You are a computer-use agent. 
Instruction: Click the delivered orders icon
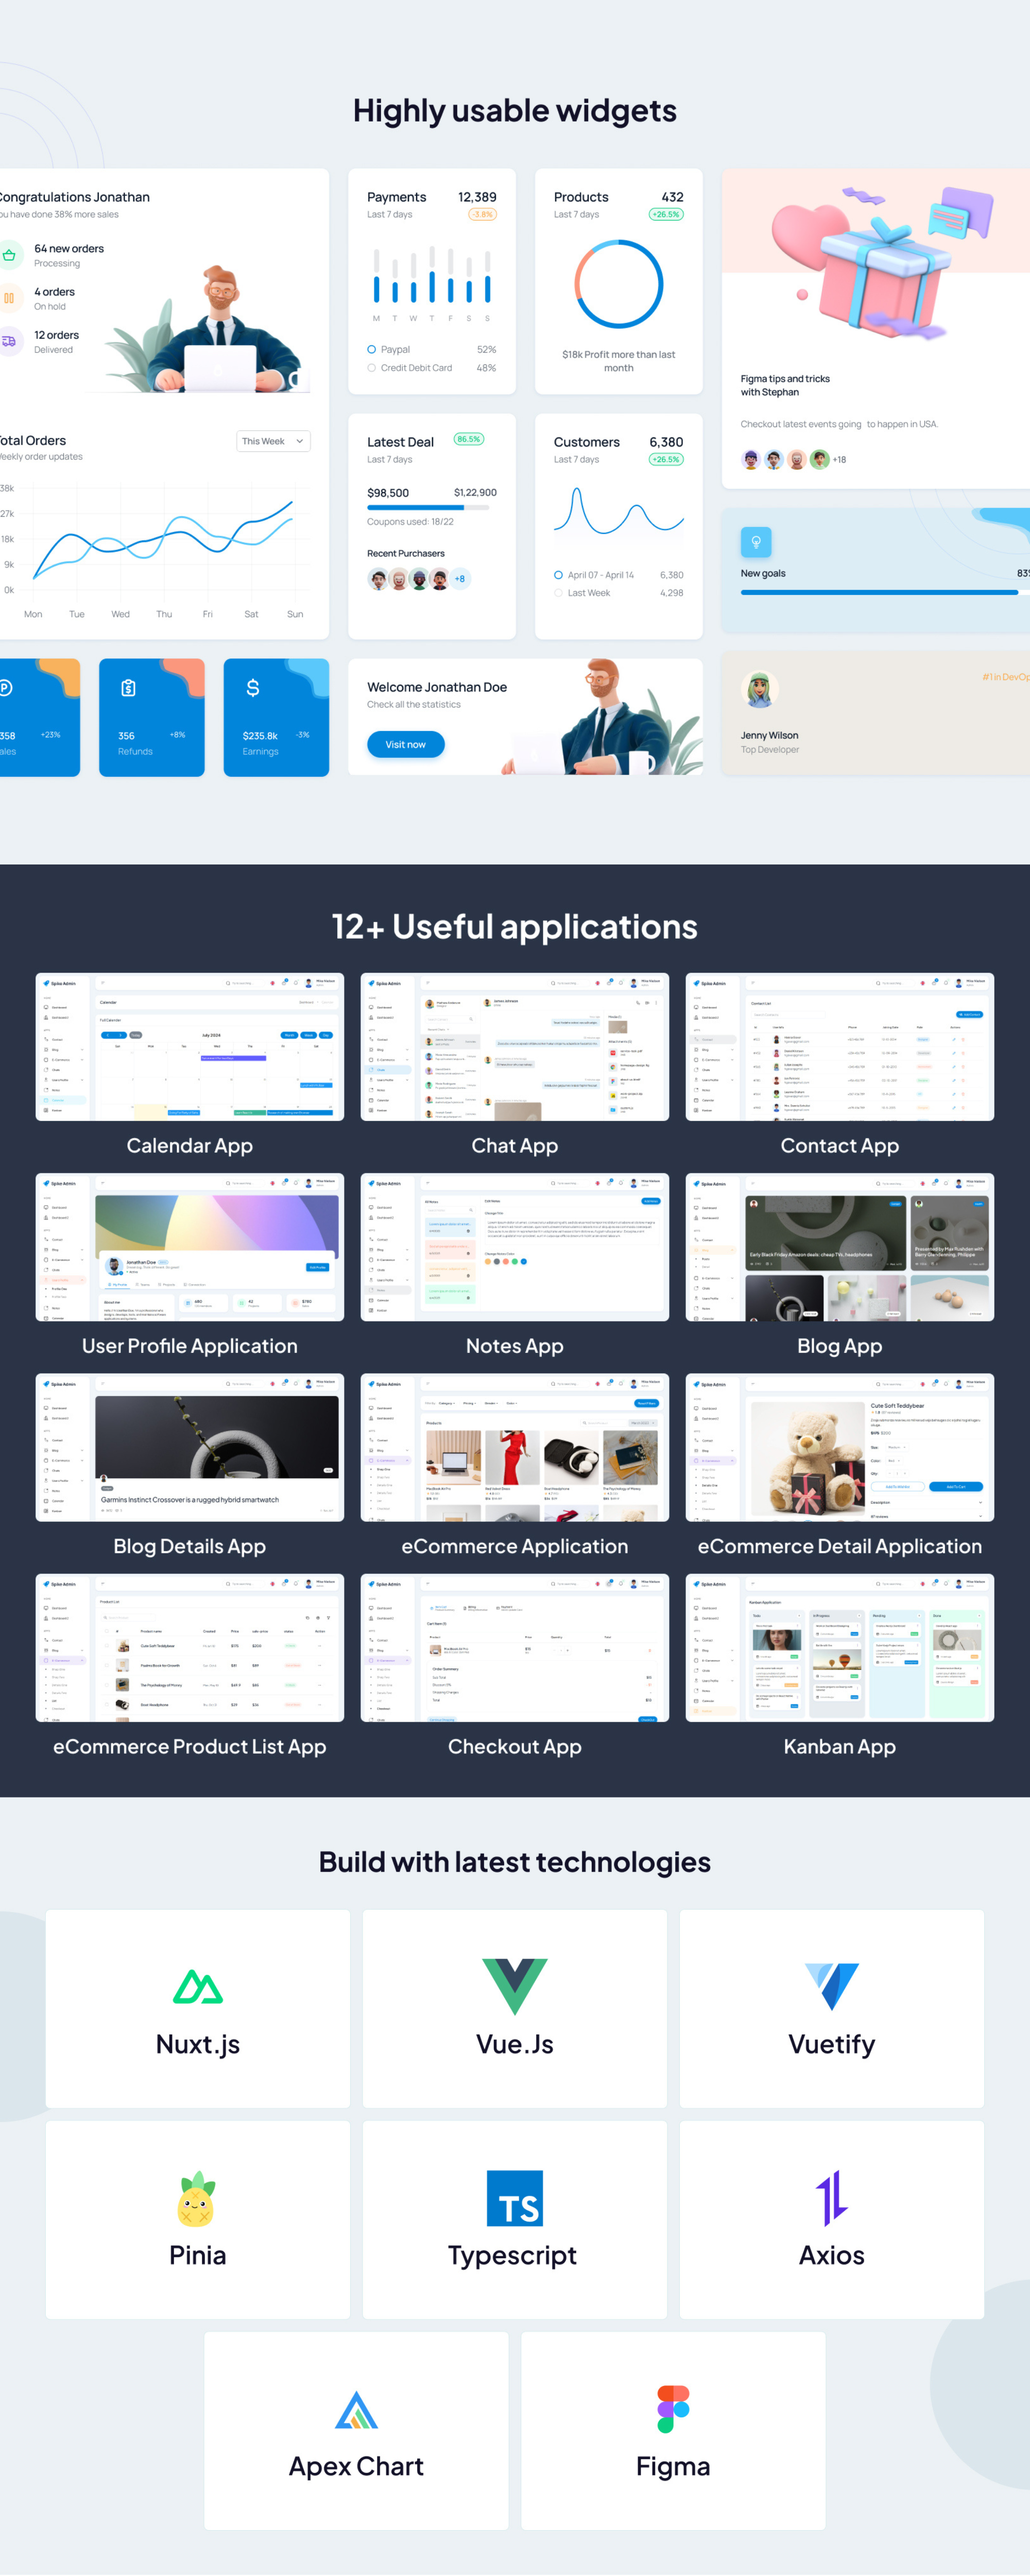10,341
